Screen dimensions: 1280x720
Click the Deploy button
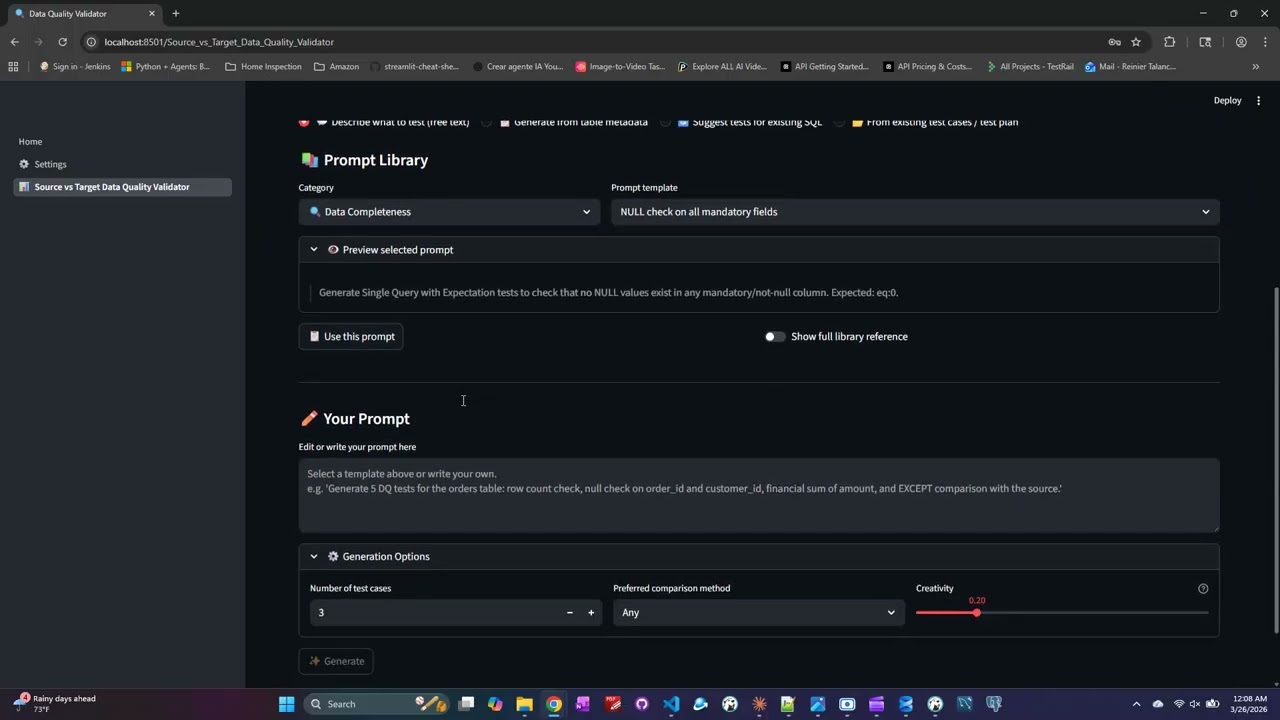pos(1227,100)
